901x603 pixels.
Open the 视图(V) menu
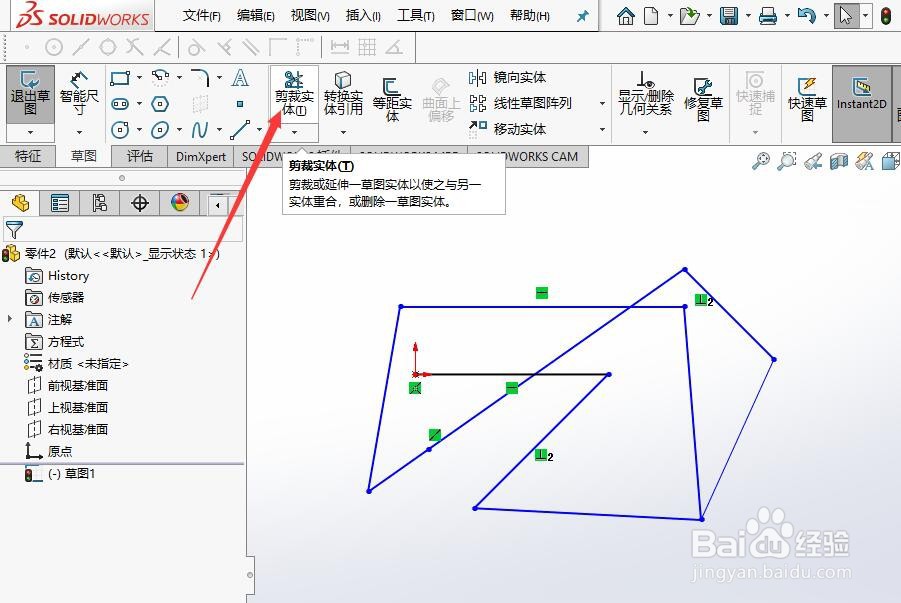pos(310,16)
